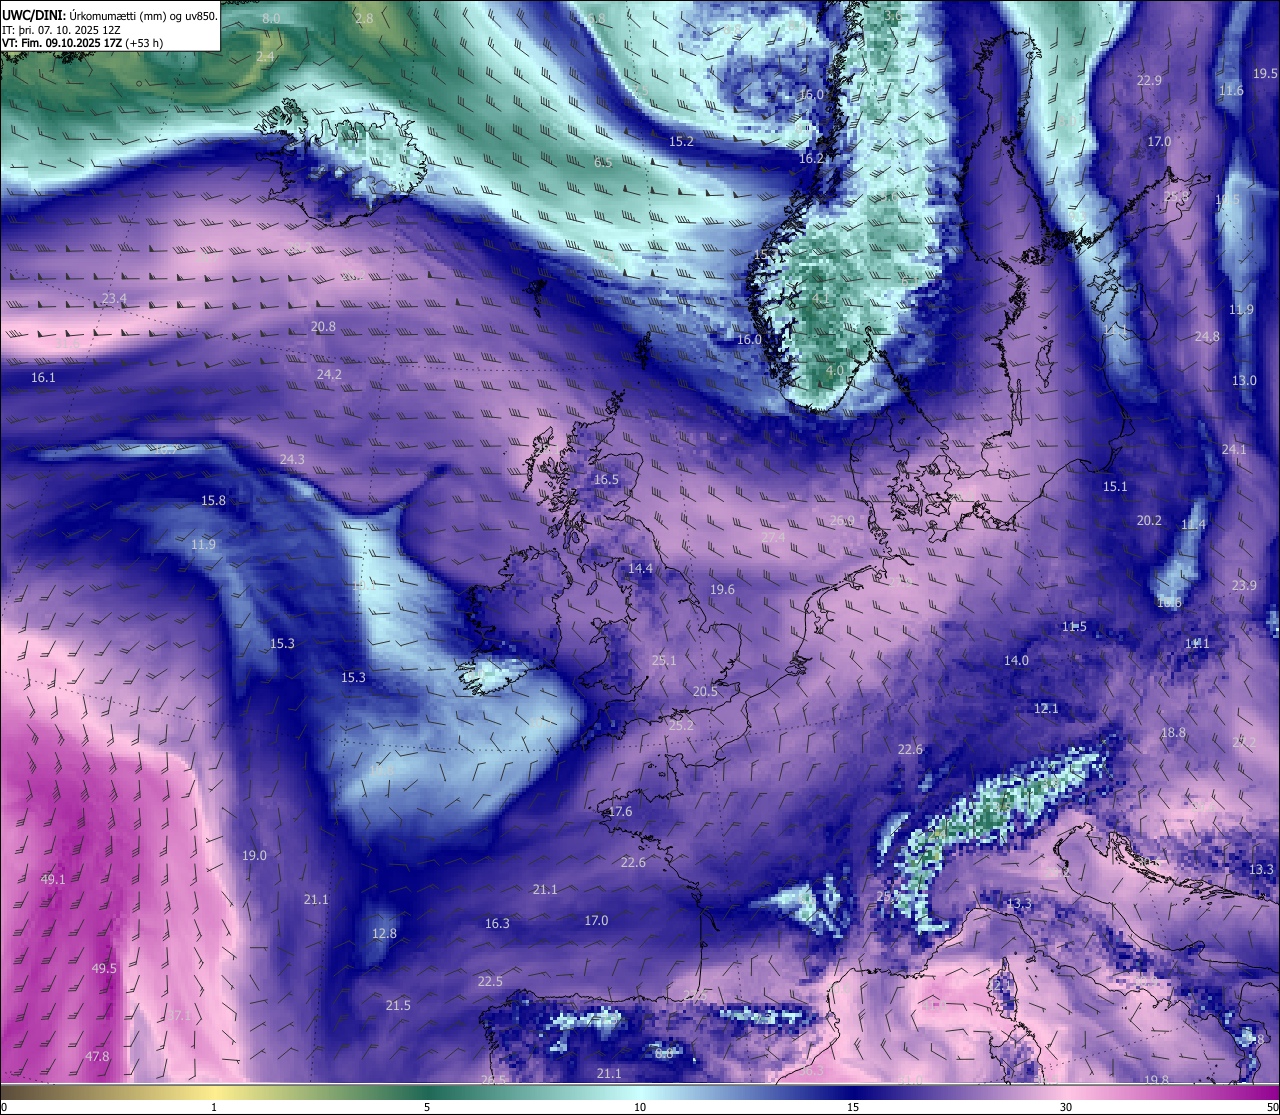1280x1115 pixels.
Task: Click the map value "14.0"
Action: coord(1016,661)
